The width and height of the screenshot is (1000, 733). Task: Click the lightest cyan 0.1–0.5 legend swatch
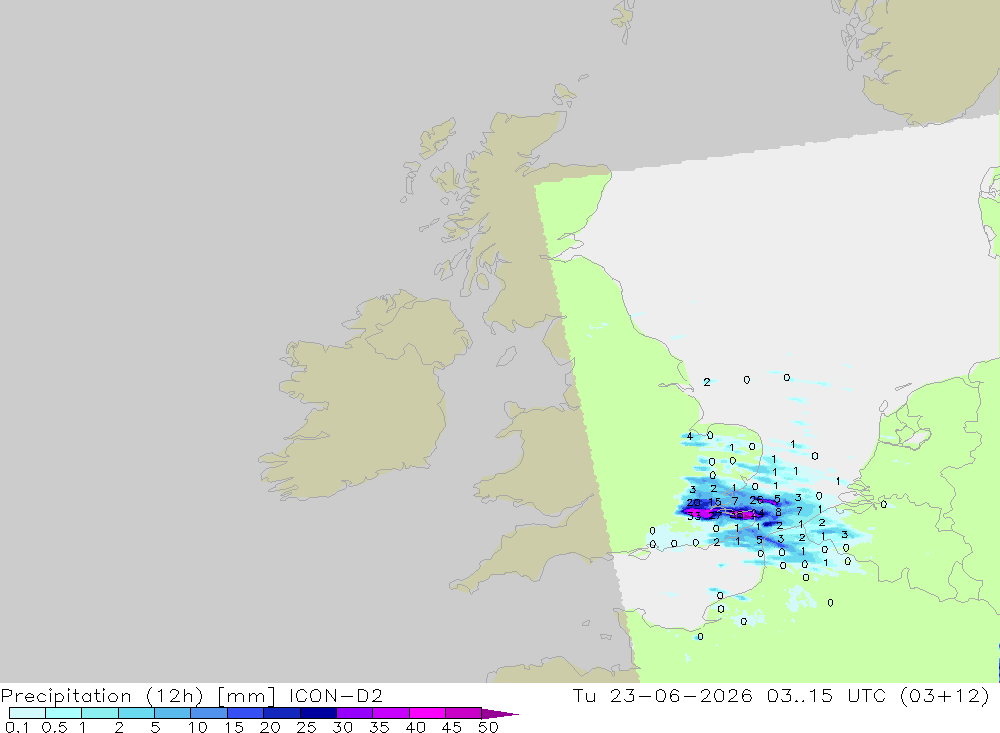[27, 713]
